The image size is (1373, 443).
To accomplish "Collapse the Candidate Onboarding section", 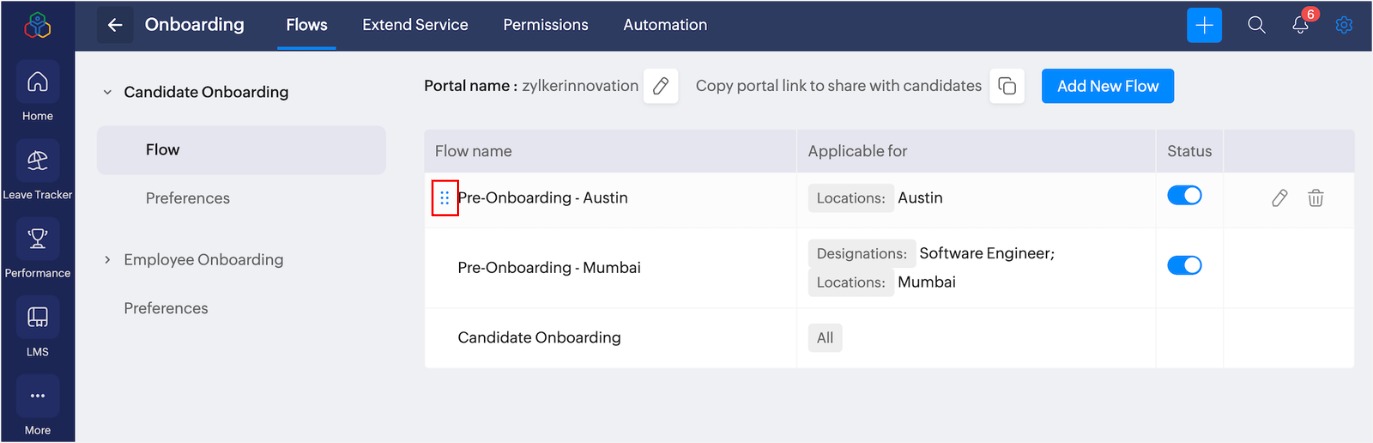I will [108, 92].
